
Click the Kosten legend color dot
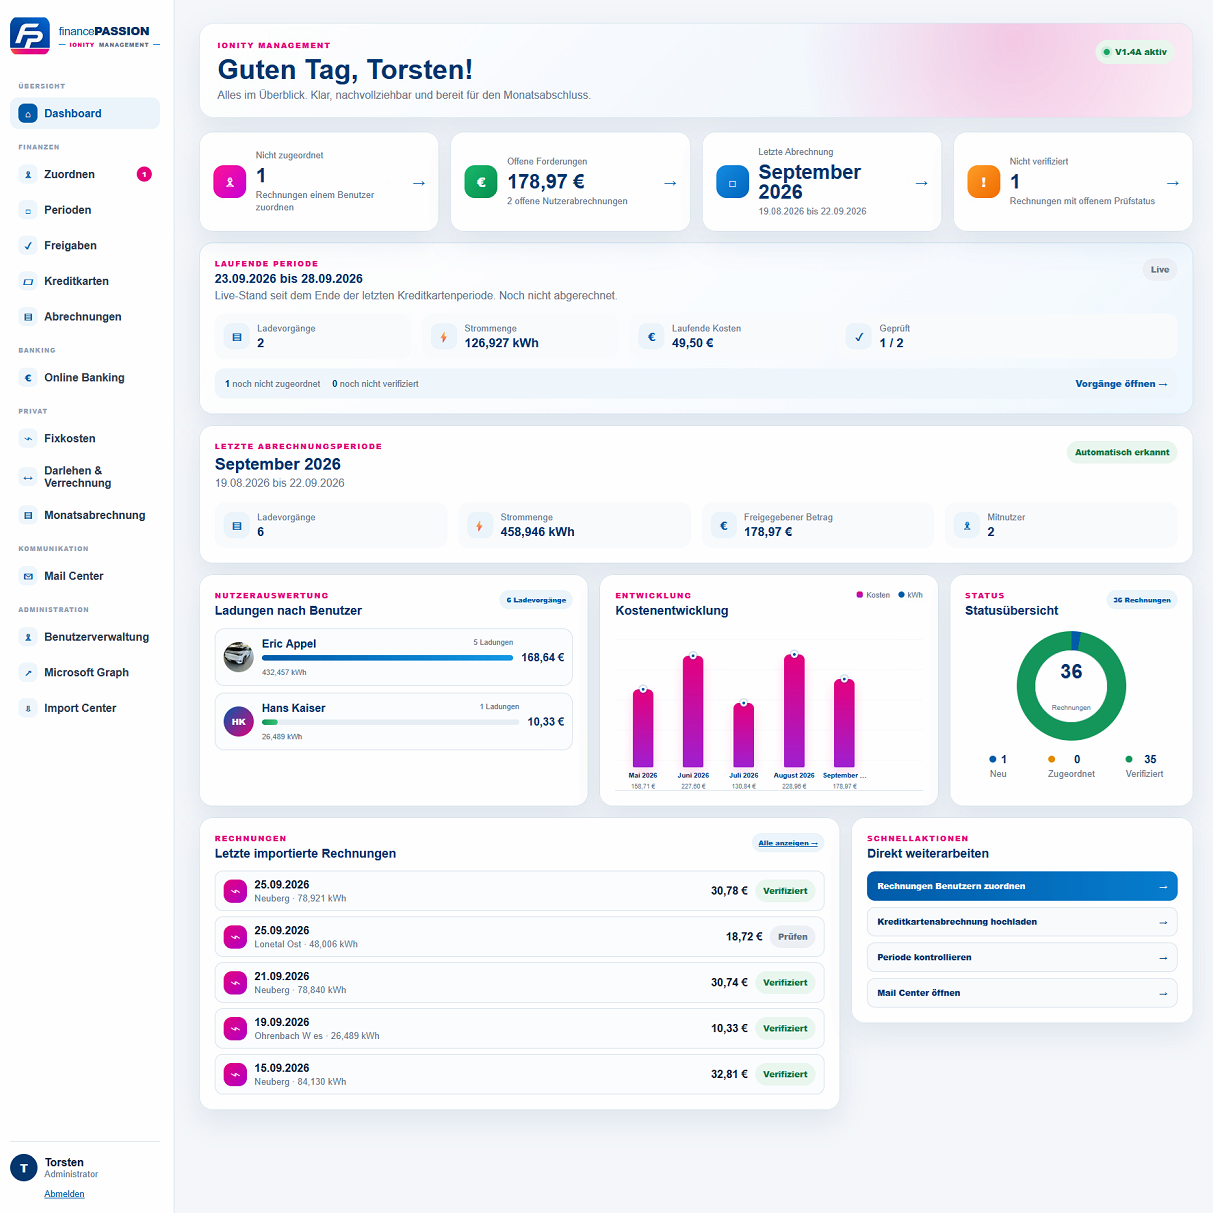[860, 595]
